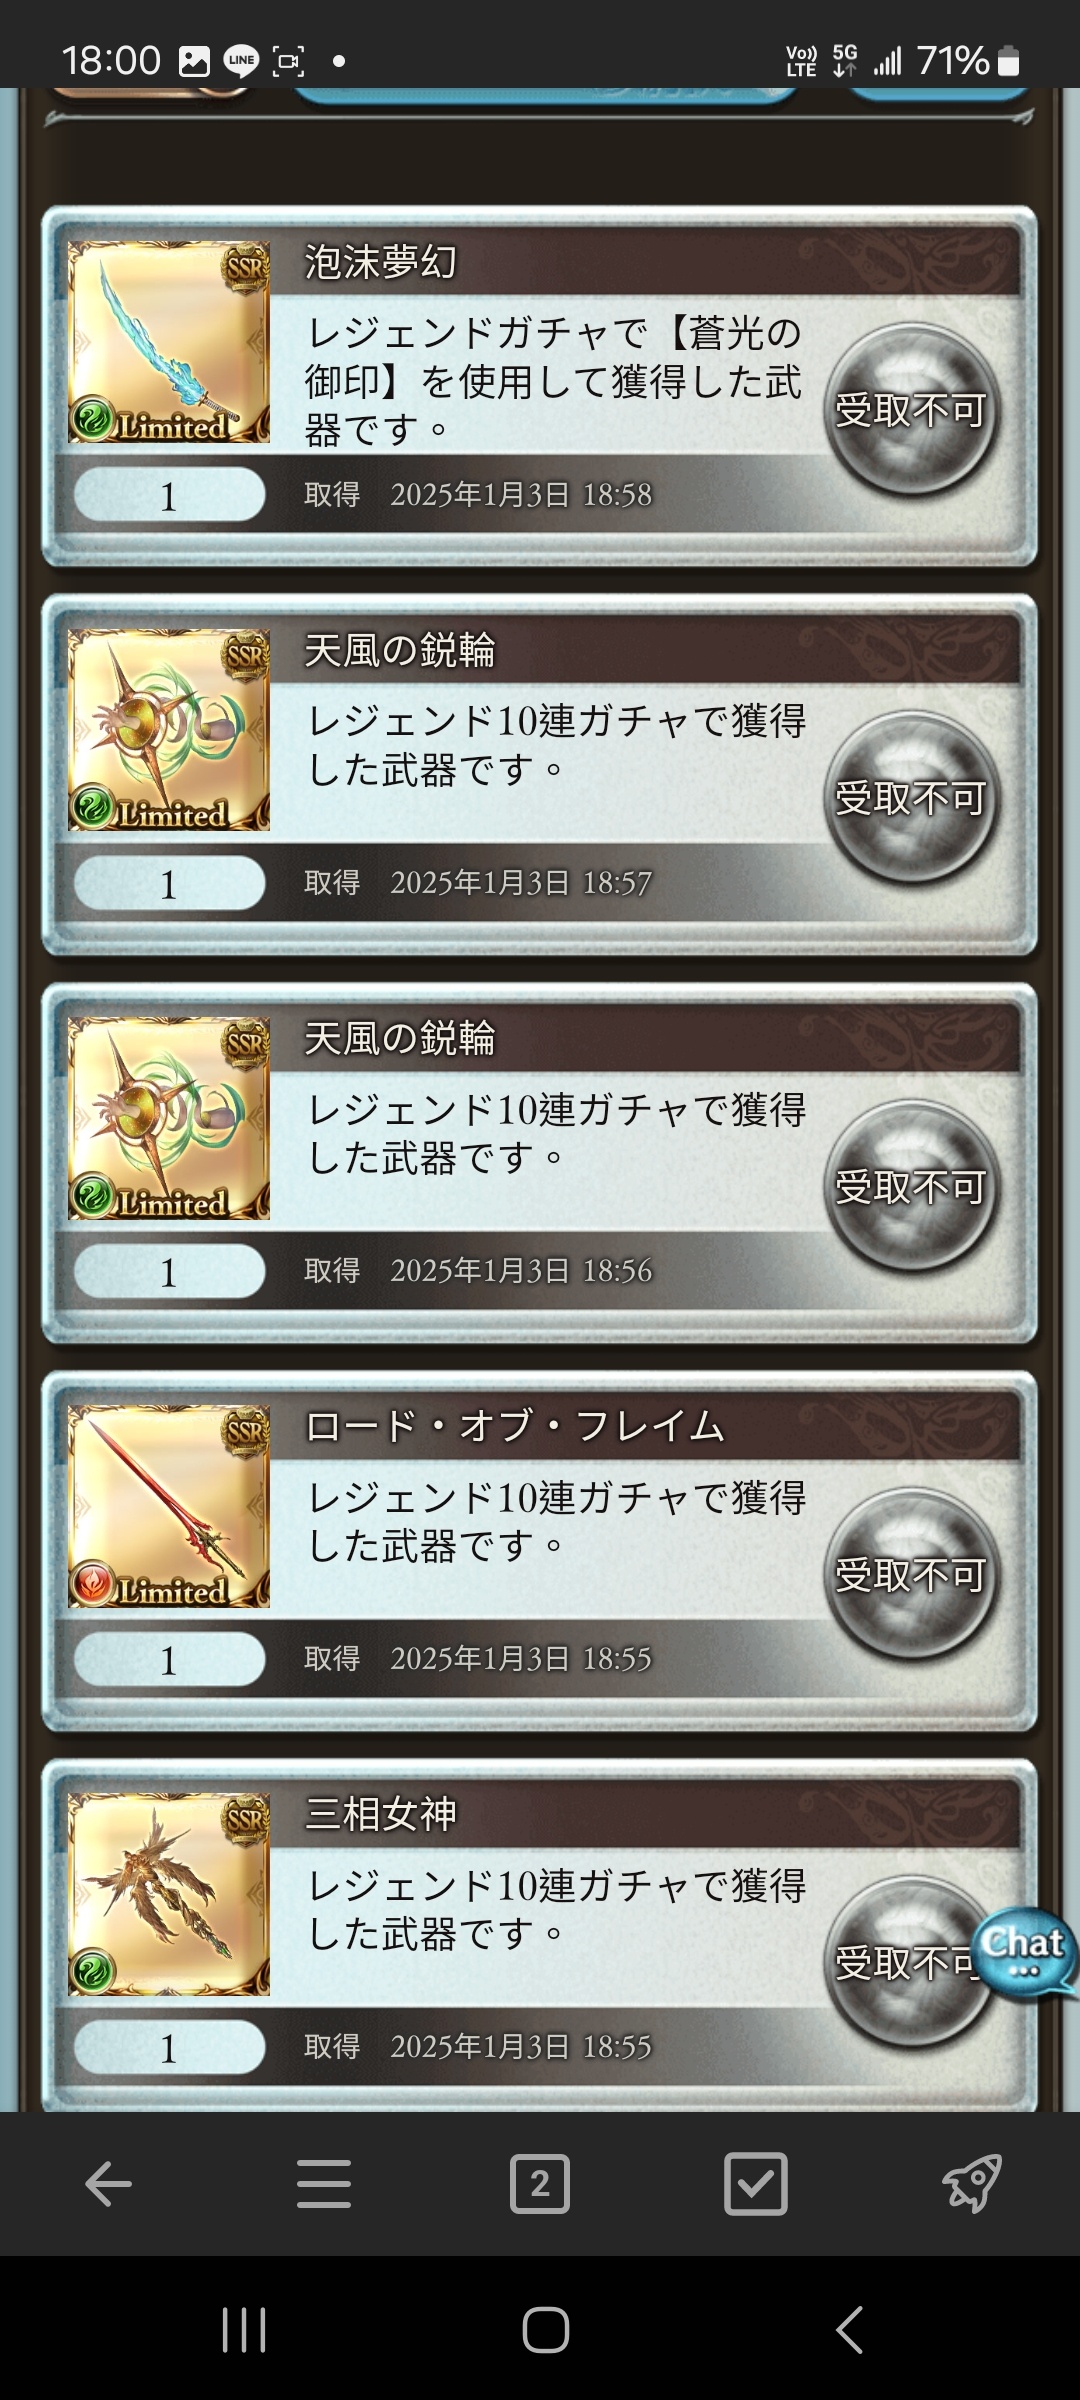Tap 受取不可 button for ロード・オブ・フレイム
This screenshot has height=2400, width=1080.
click(911, 1575)
